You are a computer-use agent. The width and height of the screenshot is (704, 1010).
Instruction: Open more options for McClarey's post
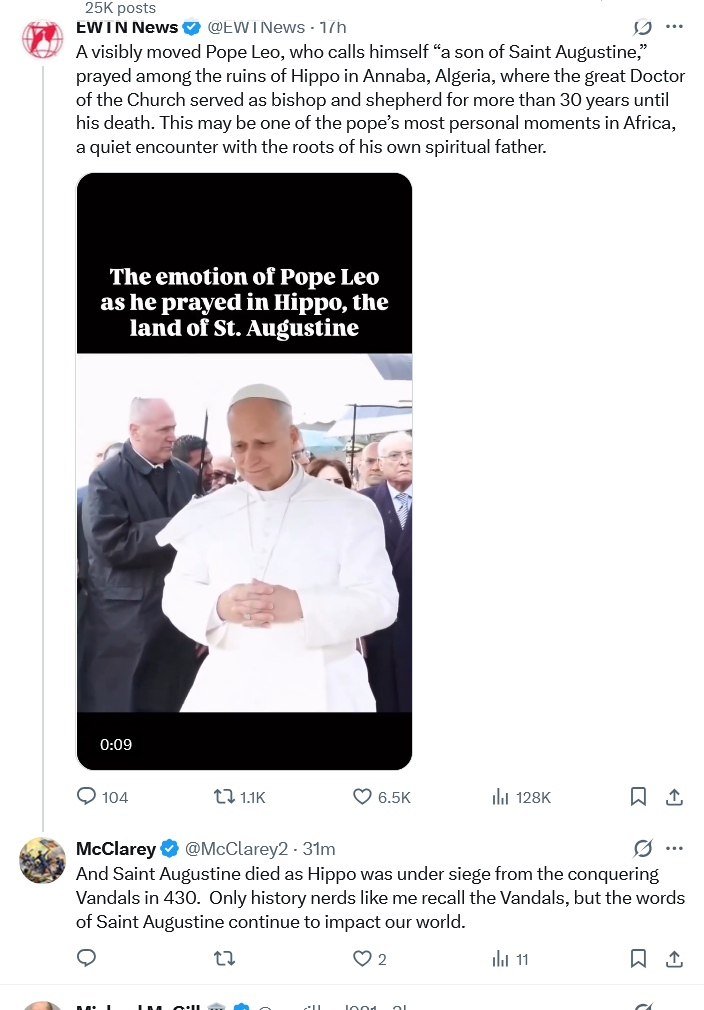[x=675, y=849]
